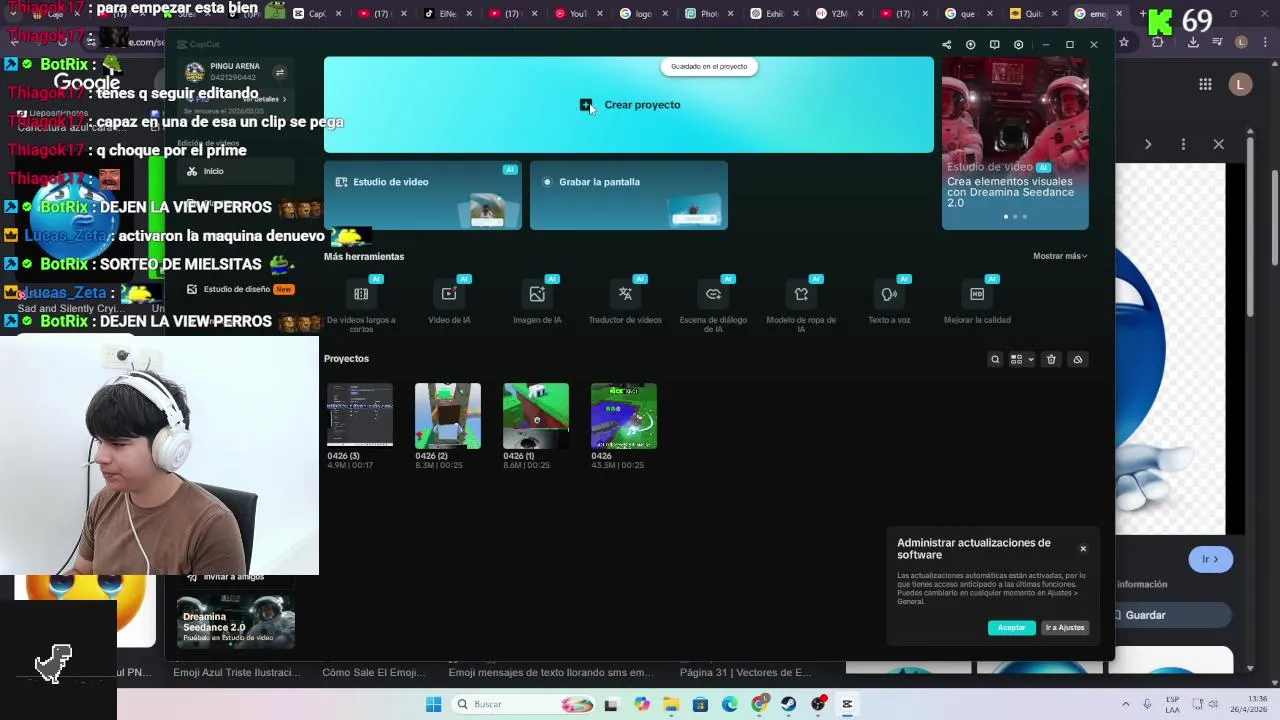Select Grabar la pantalla option

click(629, 195)
